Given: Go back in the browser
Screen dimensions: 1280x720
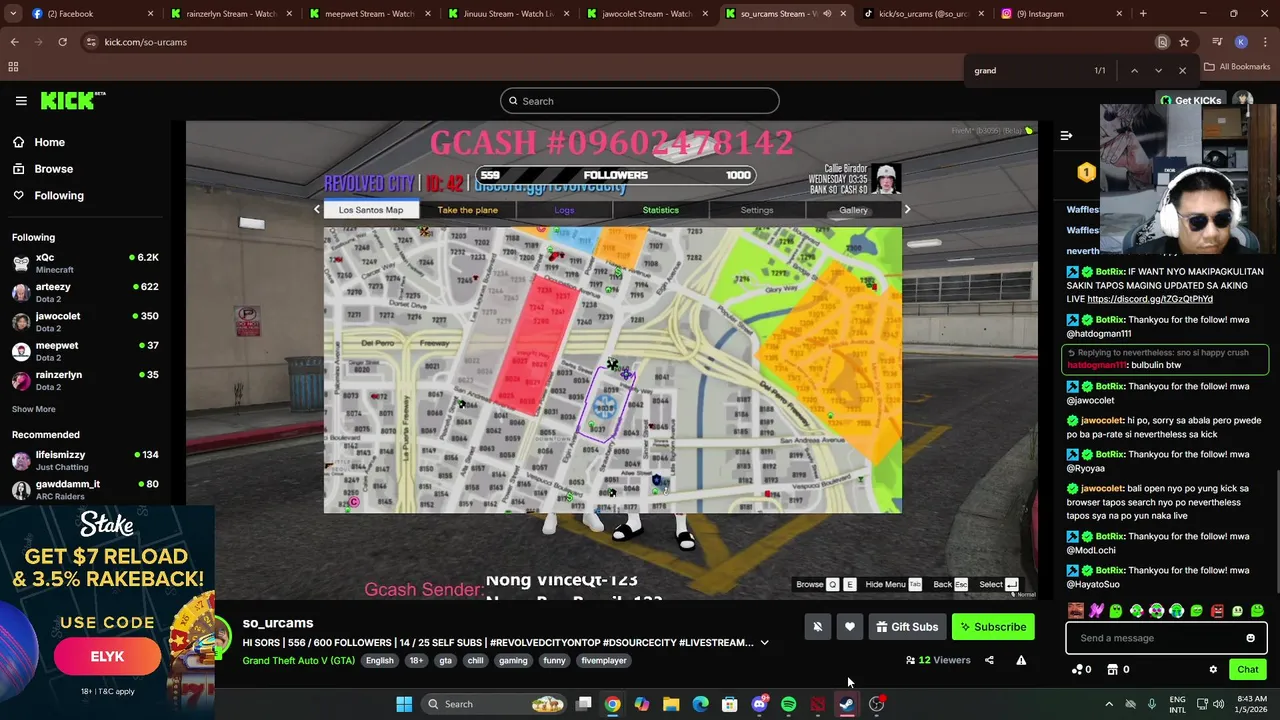Looking at the screenshot, I should (14, 42).
